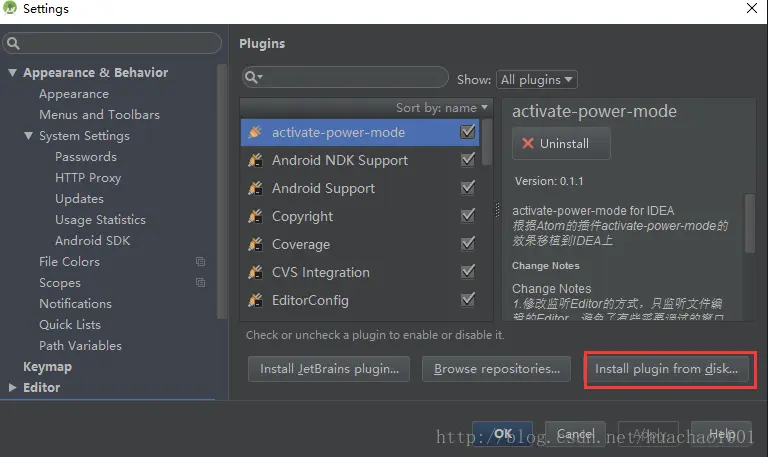Click the Copyright plugin icon
The height and width of the screenshot is (457, 768).
pyautogui.click(x=255, y=216)
